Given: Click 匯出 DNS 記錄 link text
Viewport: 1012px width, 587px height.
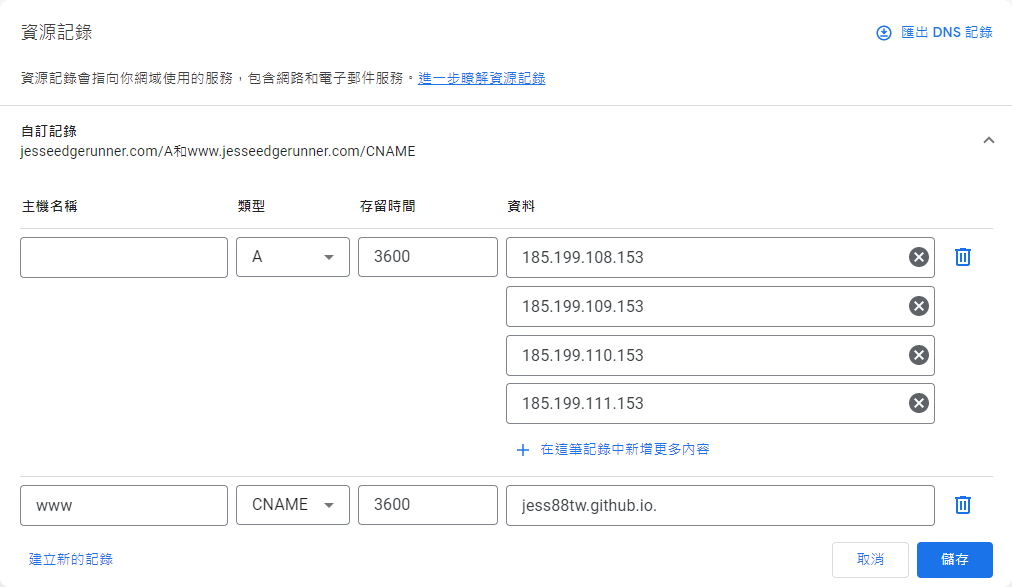Looking at the screenshot, I should click(947, 32).
